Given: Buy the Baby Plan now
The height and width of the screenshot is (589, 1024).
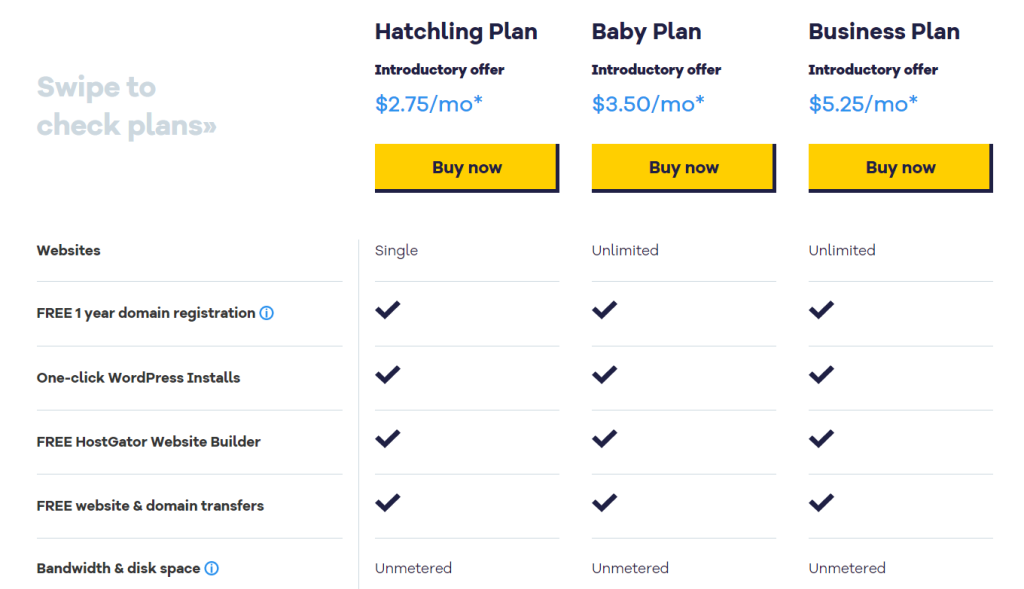Looking at the screenshot, I should click(x=684, y=168).
